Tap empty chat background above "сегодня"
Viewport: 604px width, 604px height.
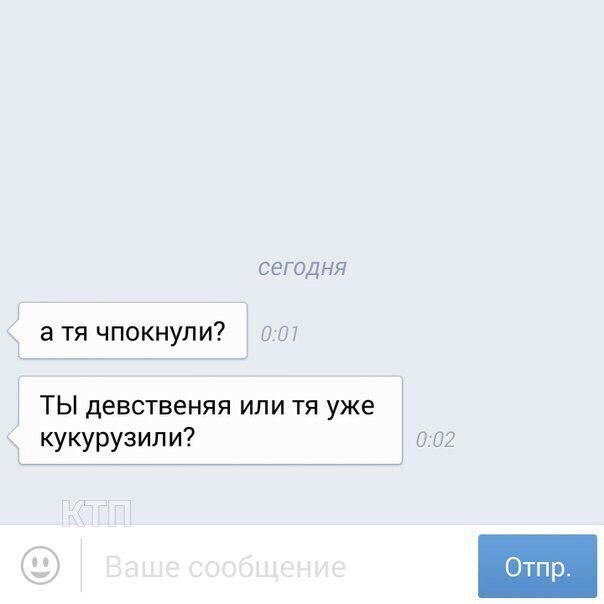coord(302,123)
